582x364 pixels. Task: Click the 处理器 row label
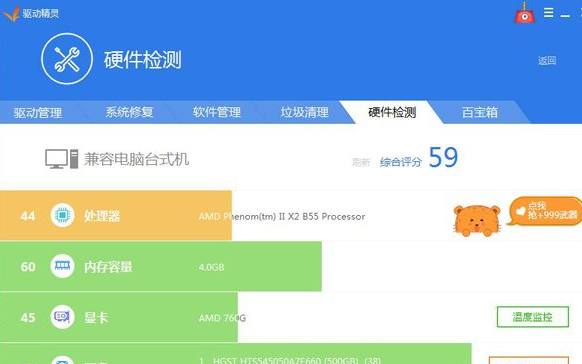point(102,216)
